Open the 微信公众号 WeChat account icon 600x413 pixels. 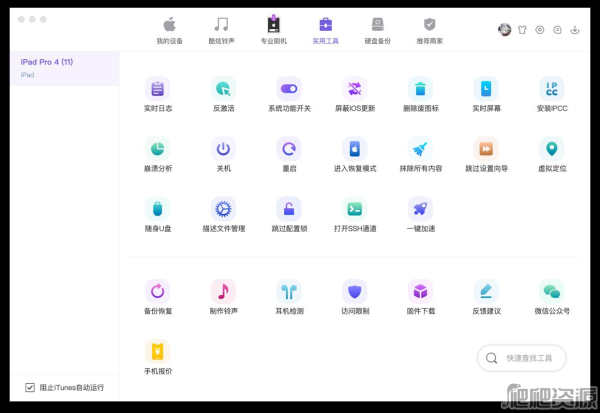552,292
